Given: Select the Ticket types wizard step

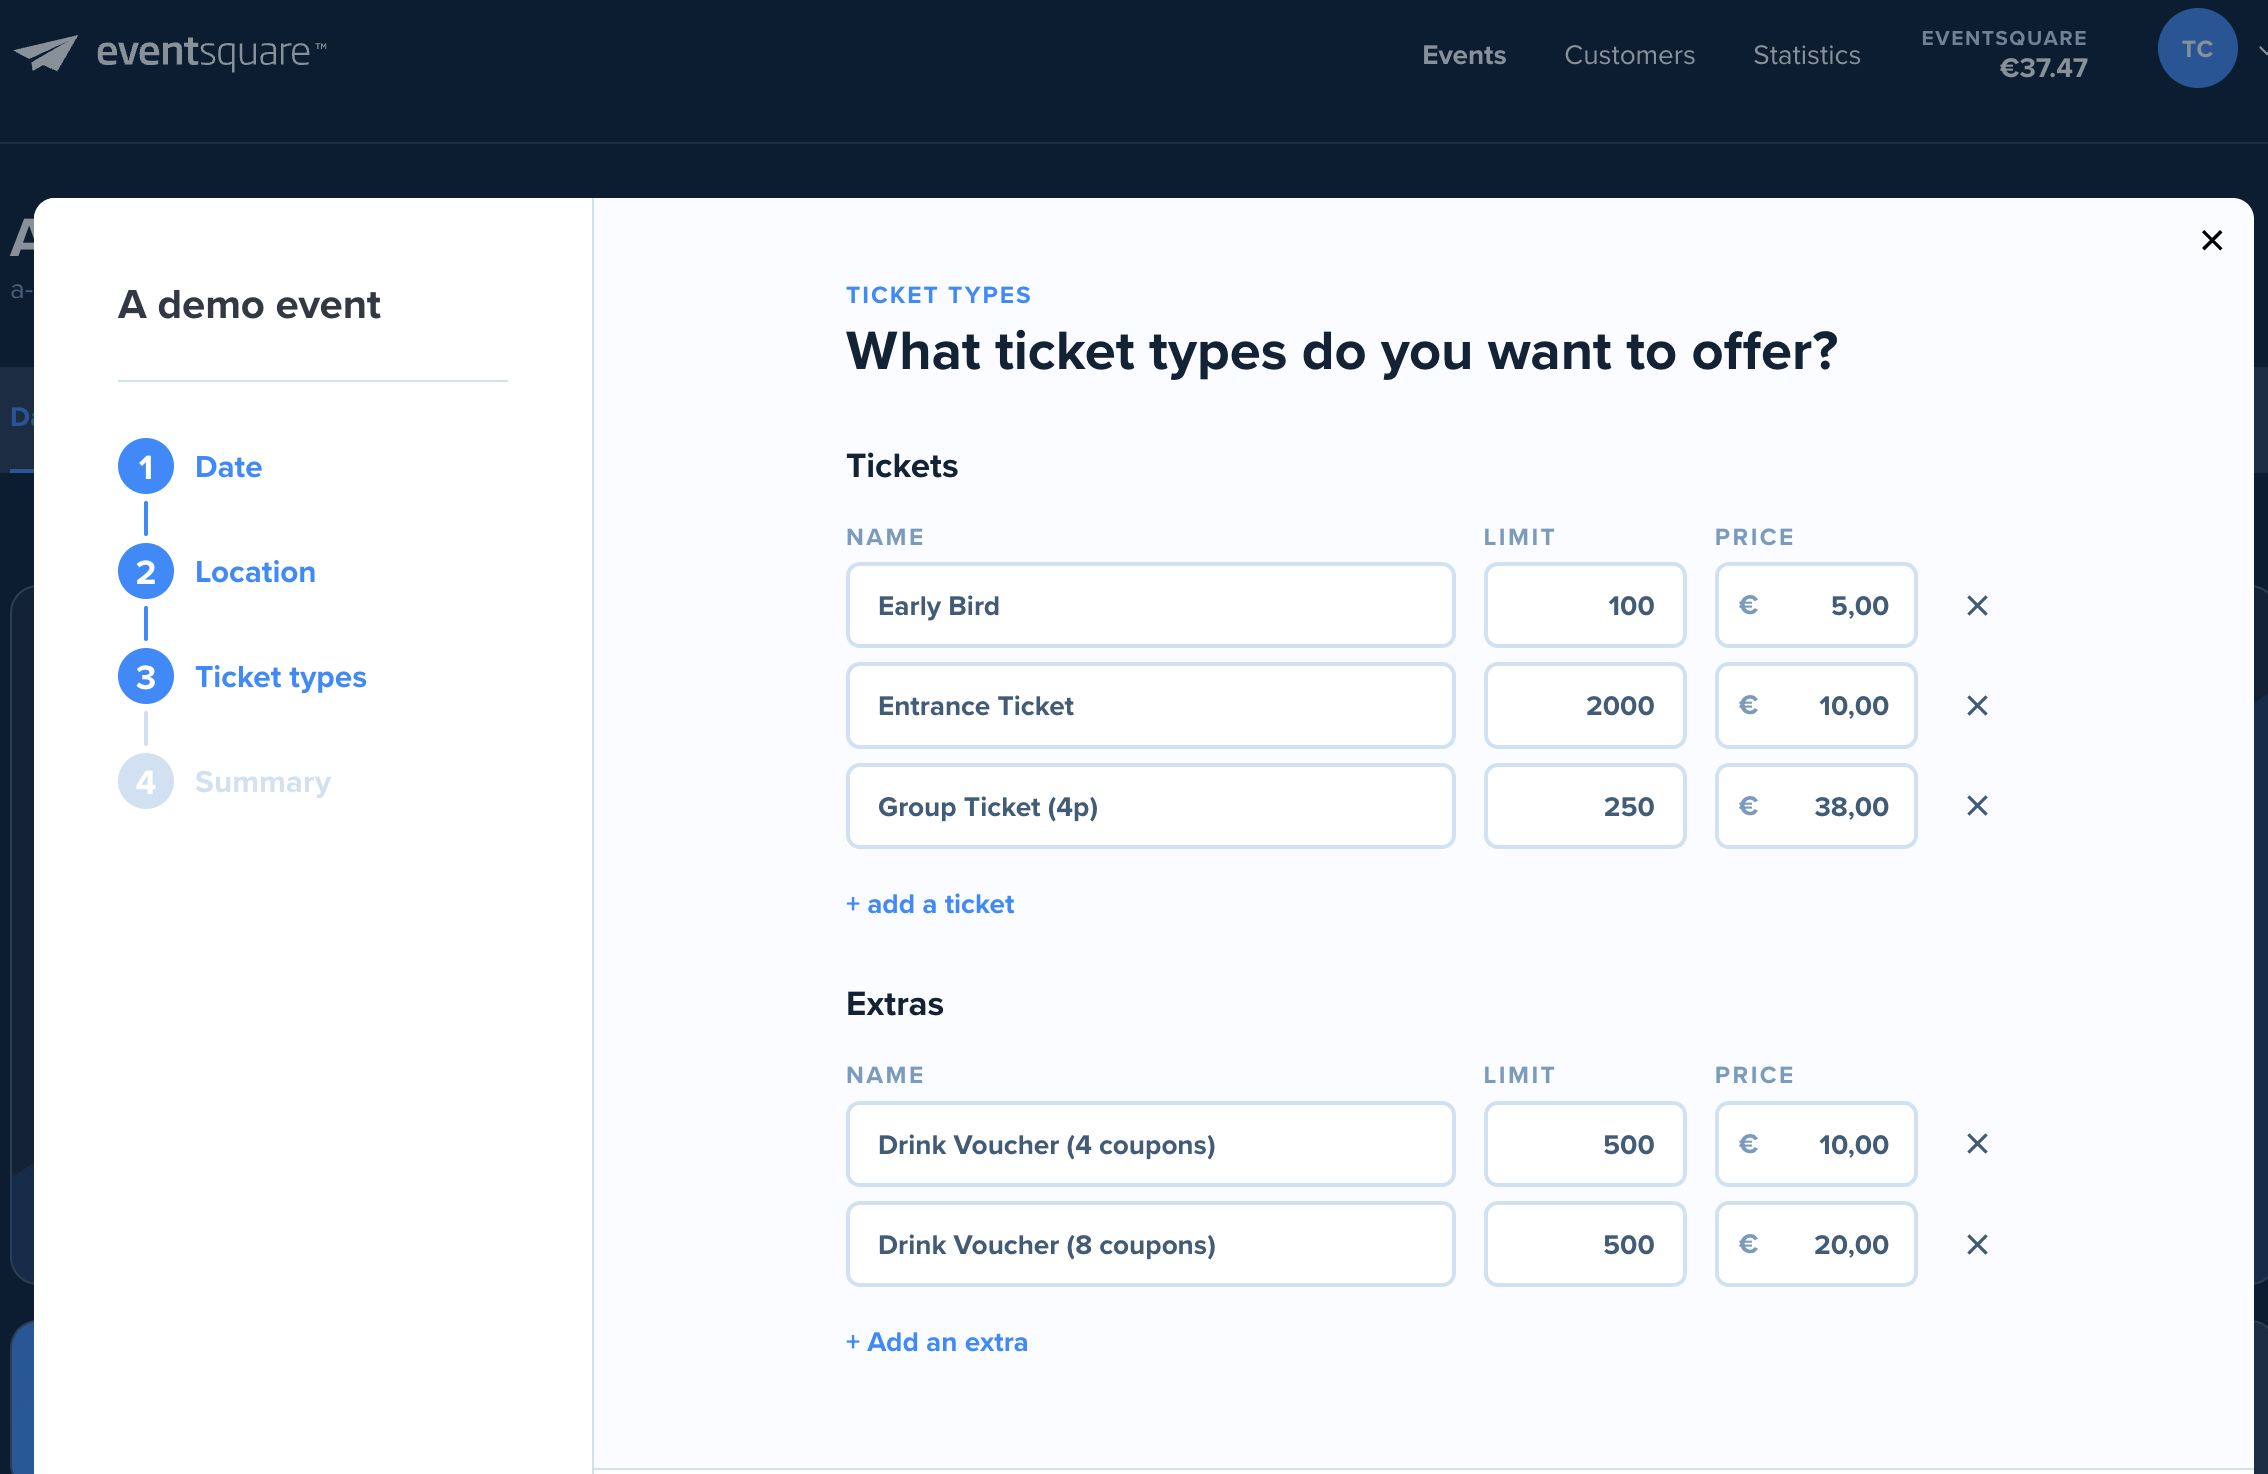Looking at the screenshot, I should pos(280,676).
